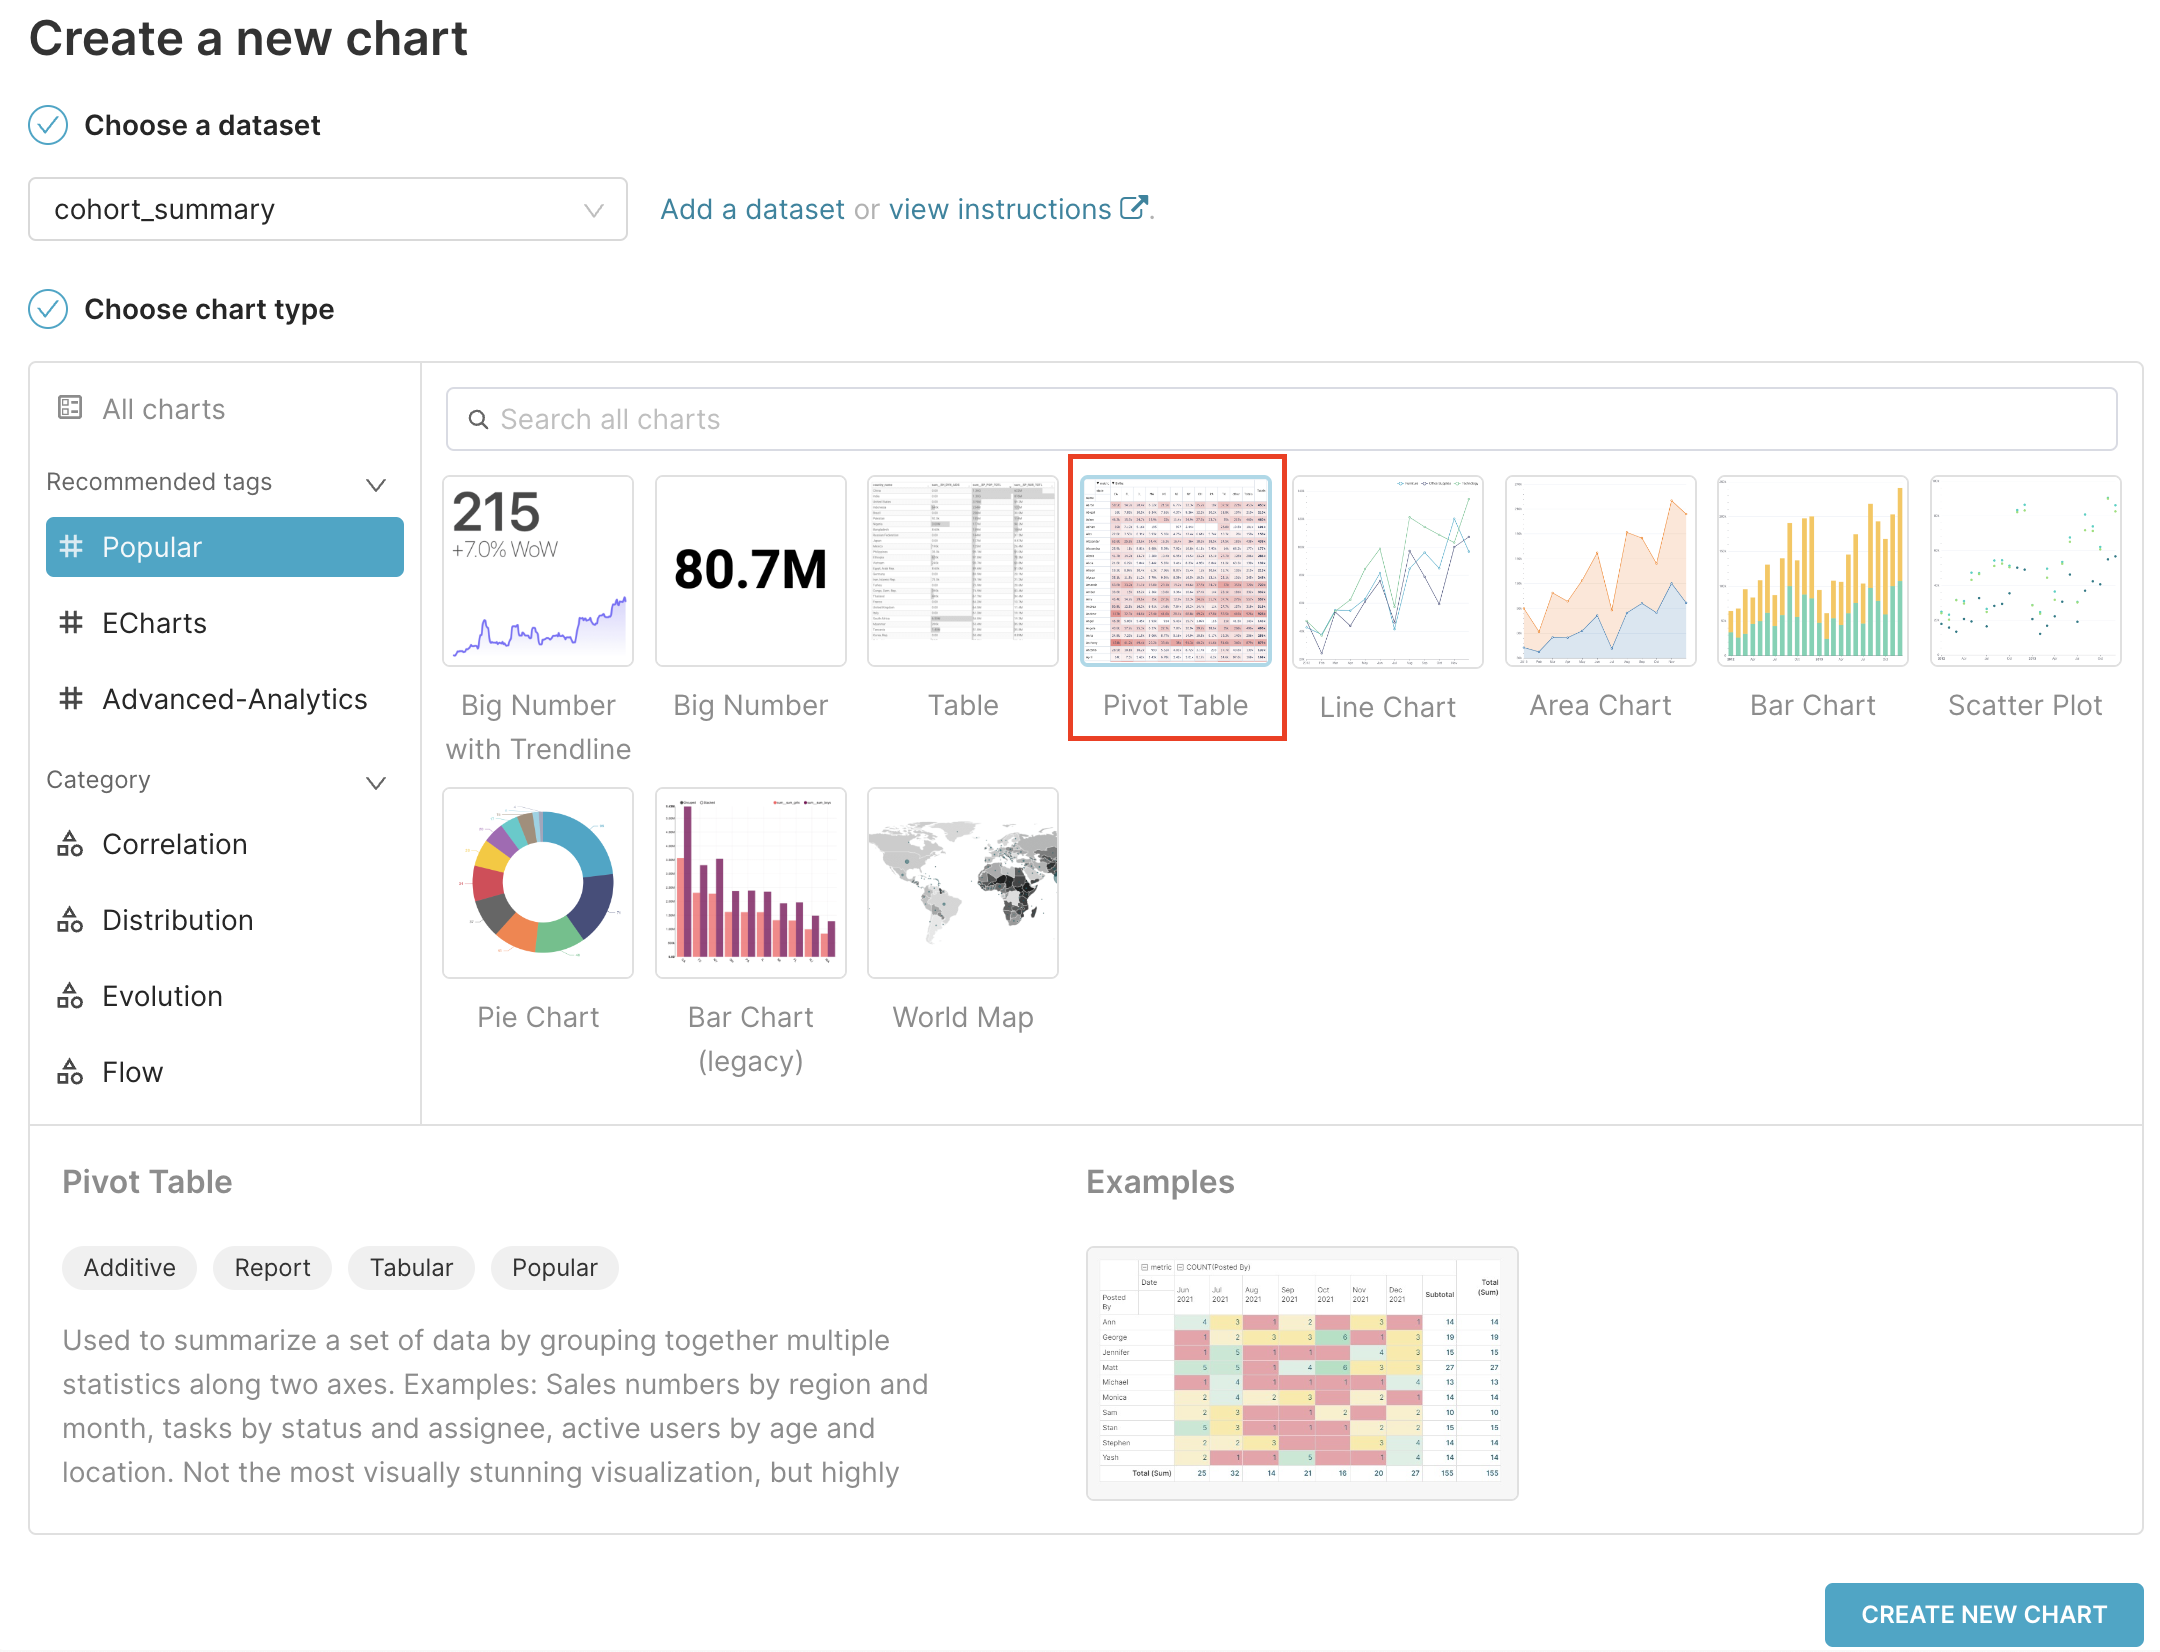Select the World Map chart thumbnail
The image size is (2160, 1652).
click(x=963, y=883)
